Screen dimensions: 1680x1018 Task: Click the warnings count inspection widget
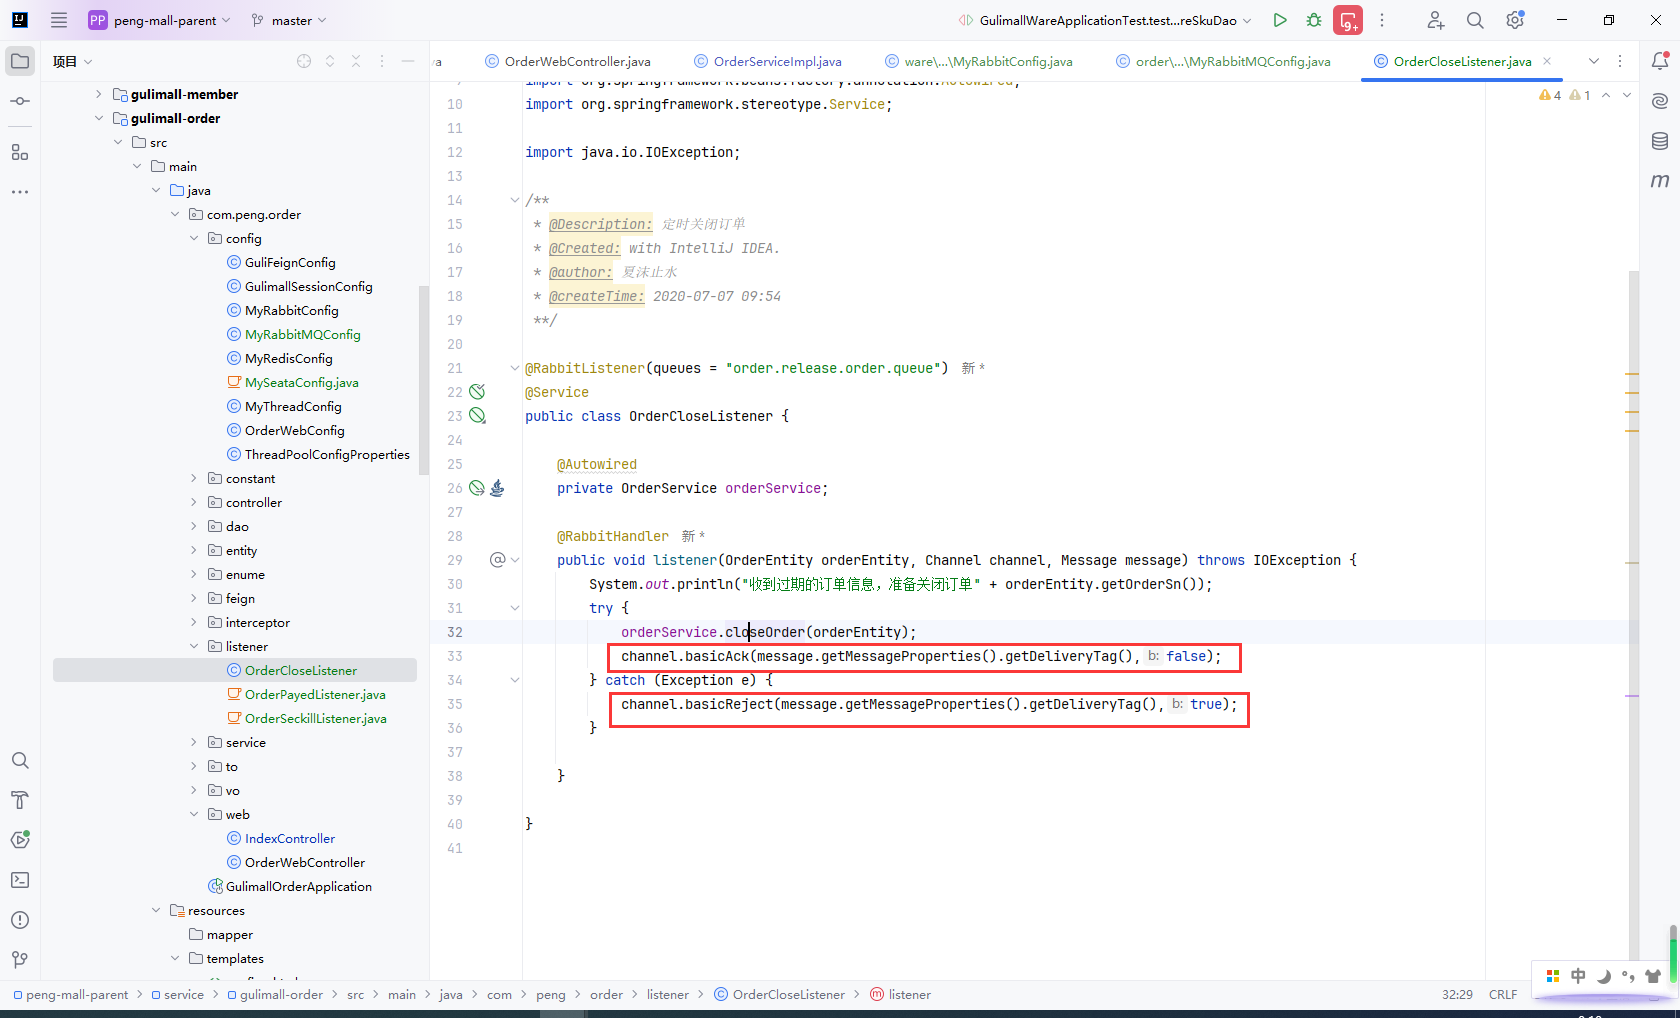1565,95
